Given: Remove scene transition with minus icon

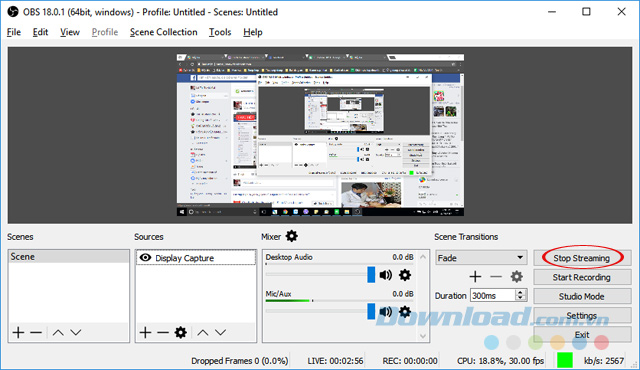Looking at the screenshot, I should click(x=496, y=277).
